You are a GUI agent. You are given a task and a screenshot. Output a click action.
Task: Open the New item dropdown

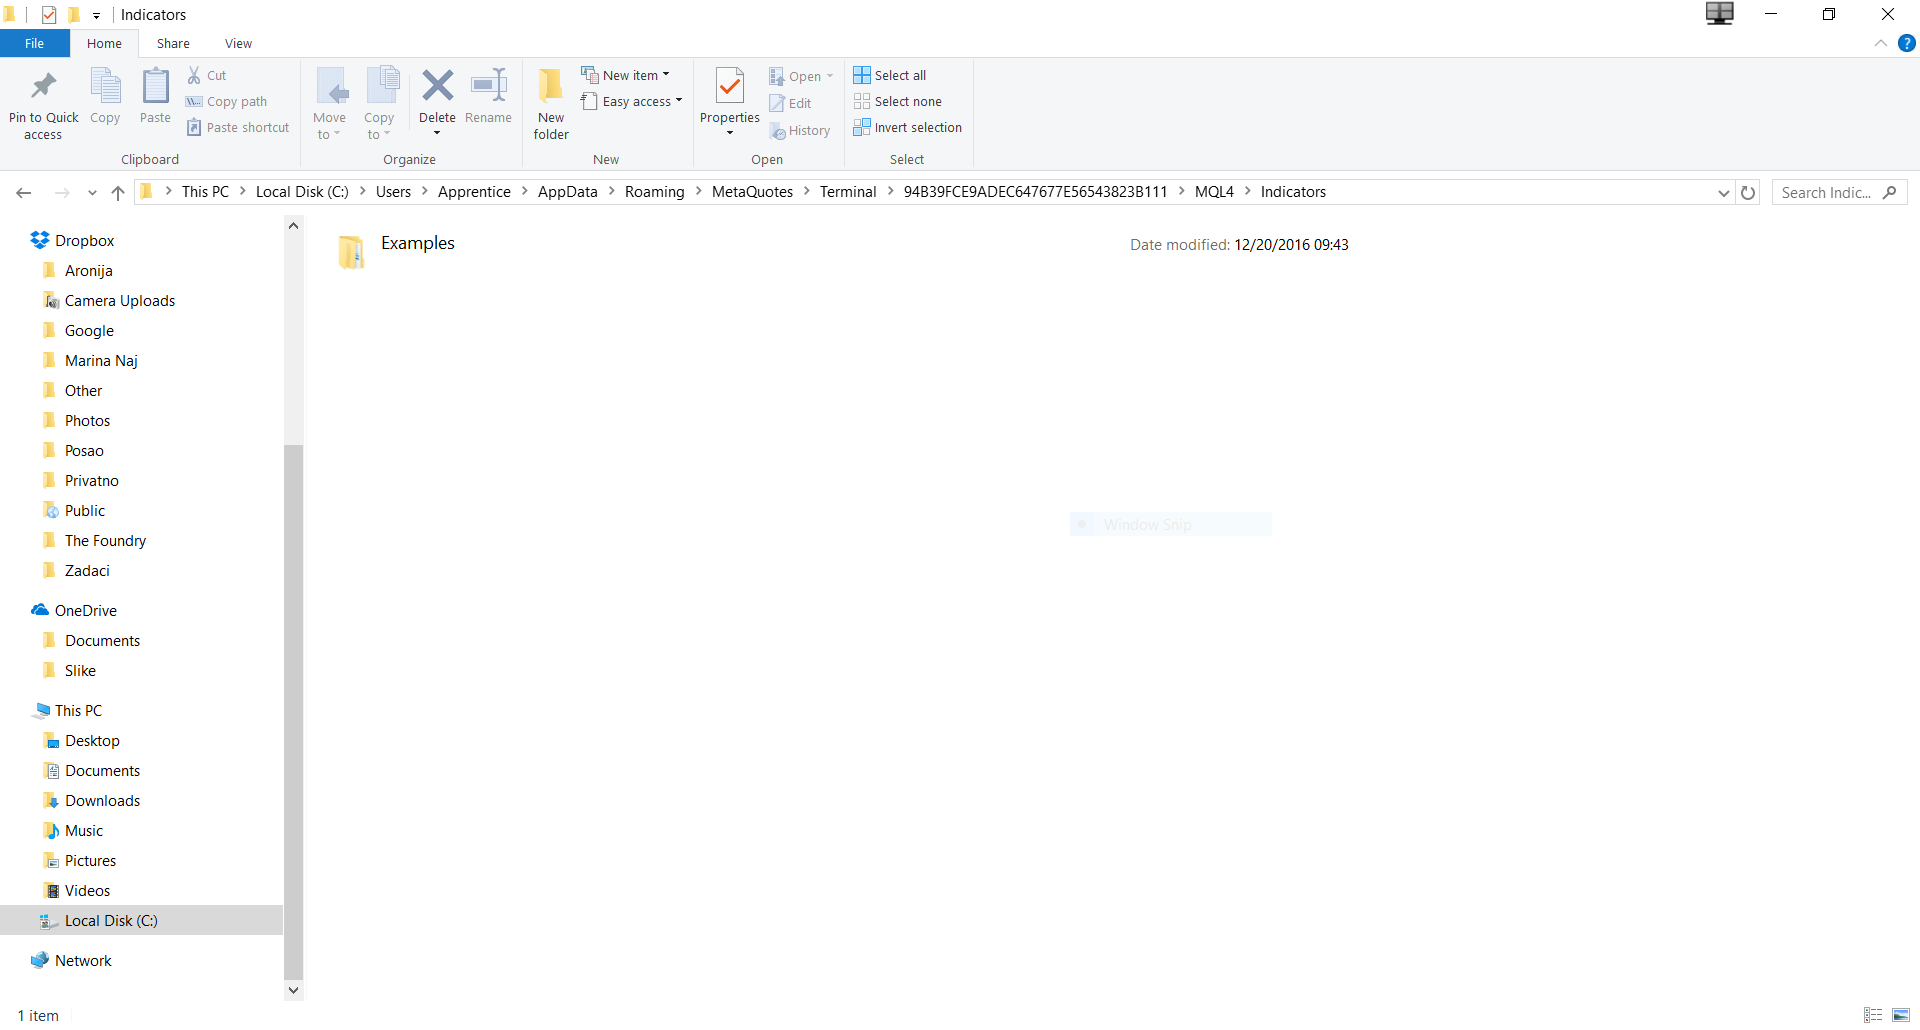(626, 75)
